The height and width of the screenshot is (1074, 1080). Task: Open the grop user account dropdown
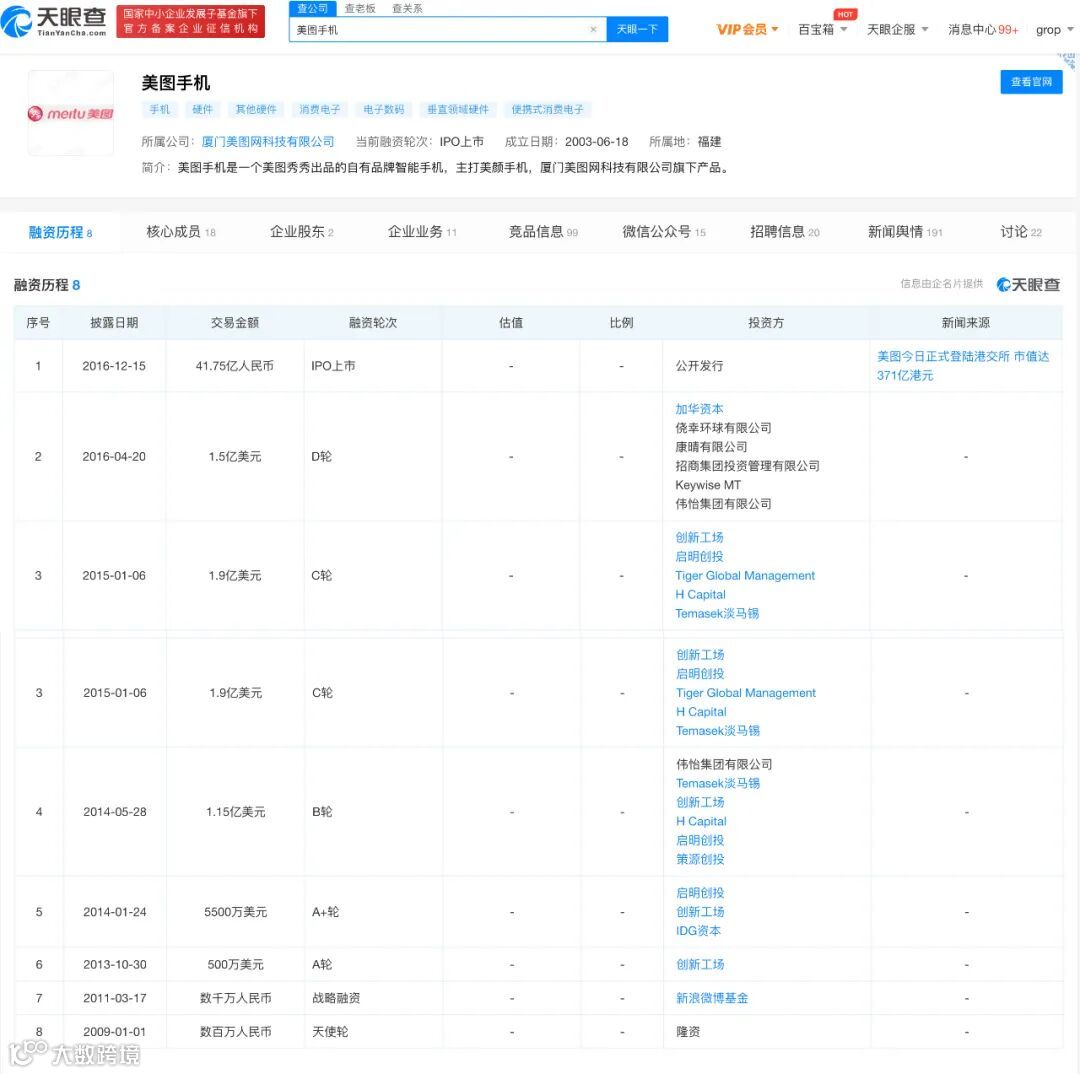click(1055, 30)
